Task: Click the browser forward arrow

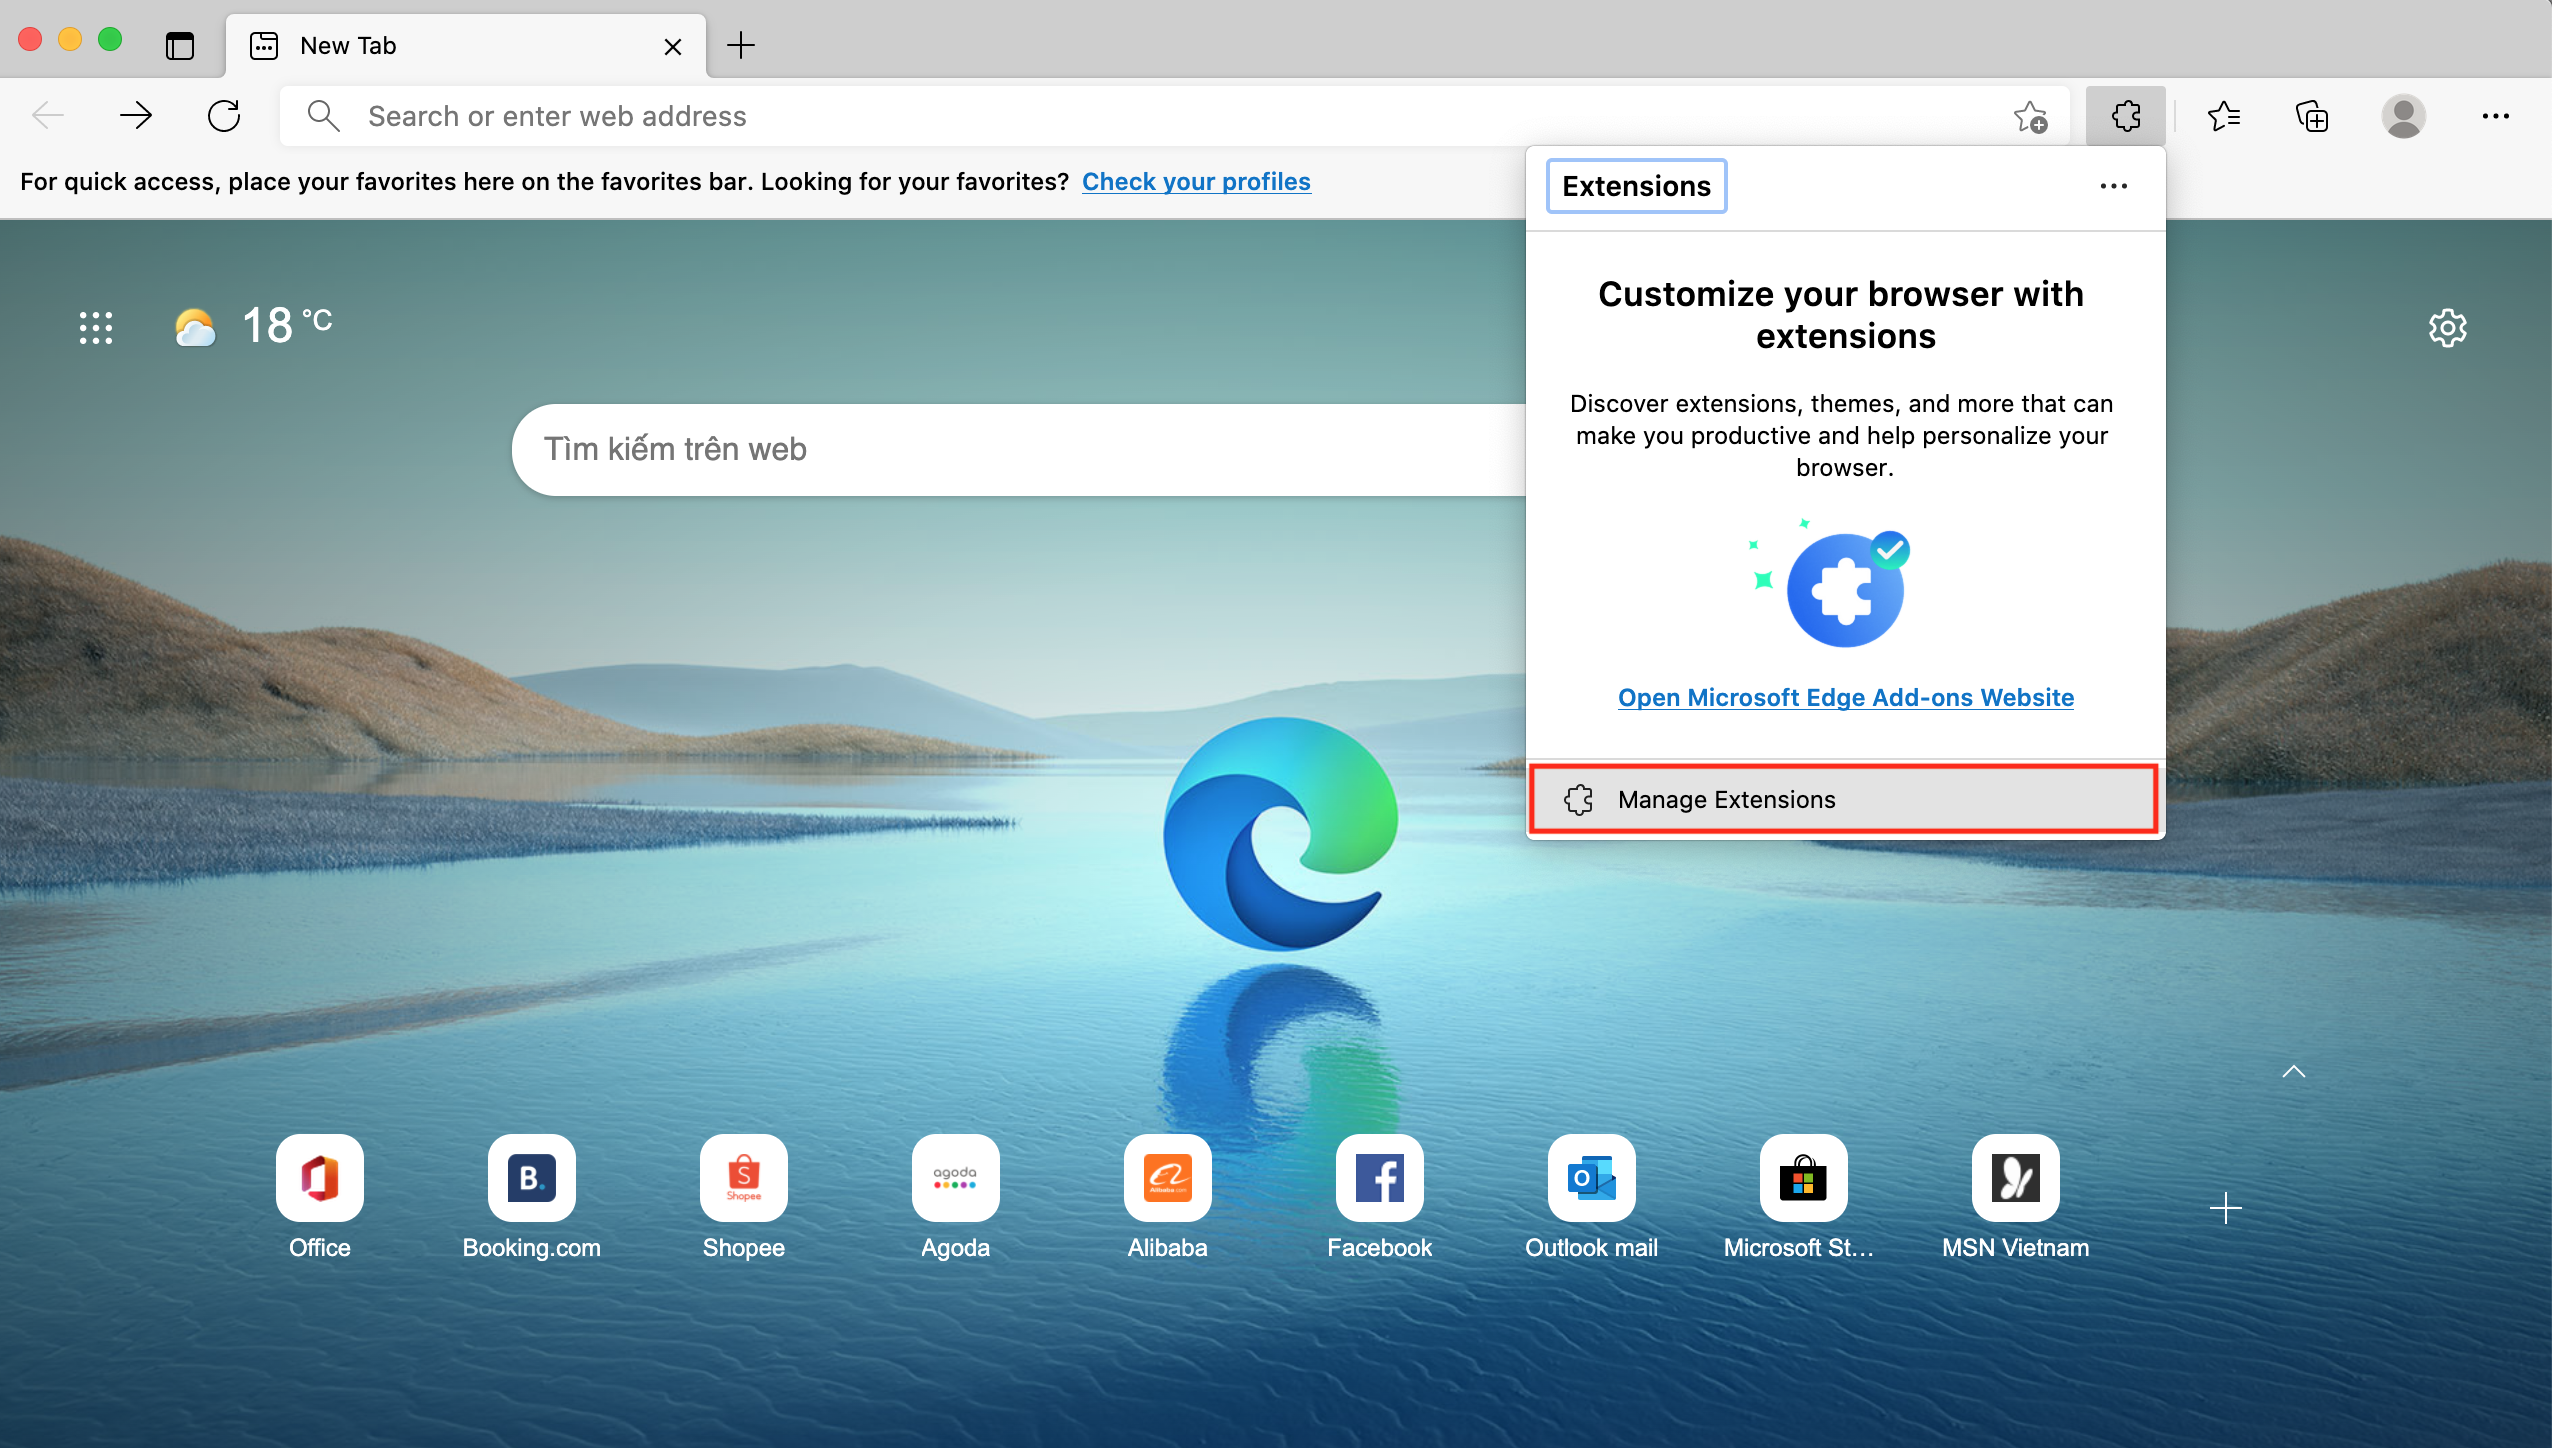Action: 135,116
